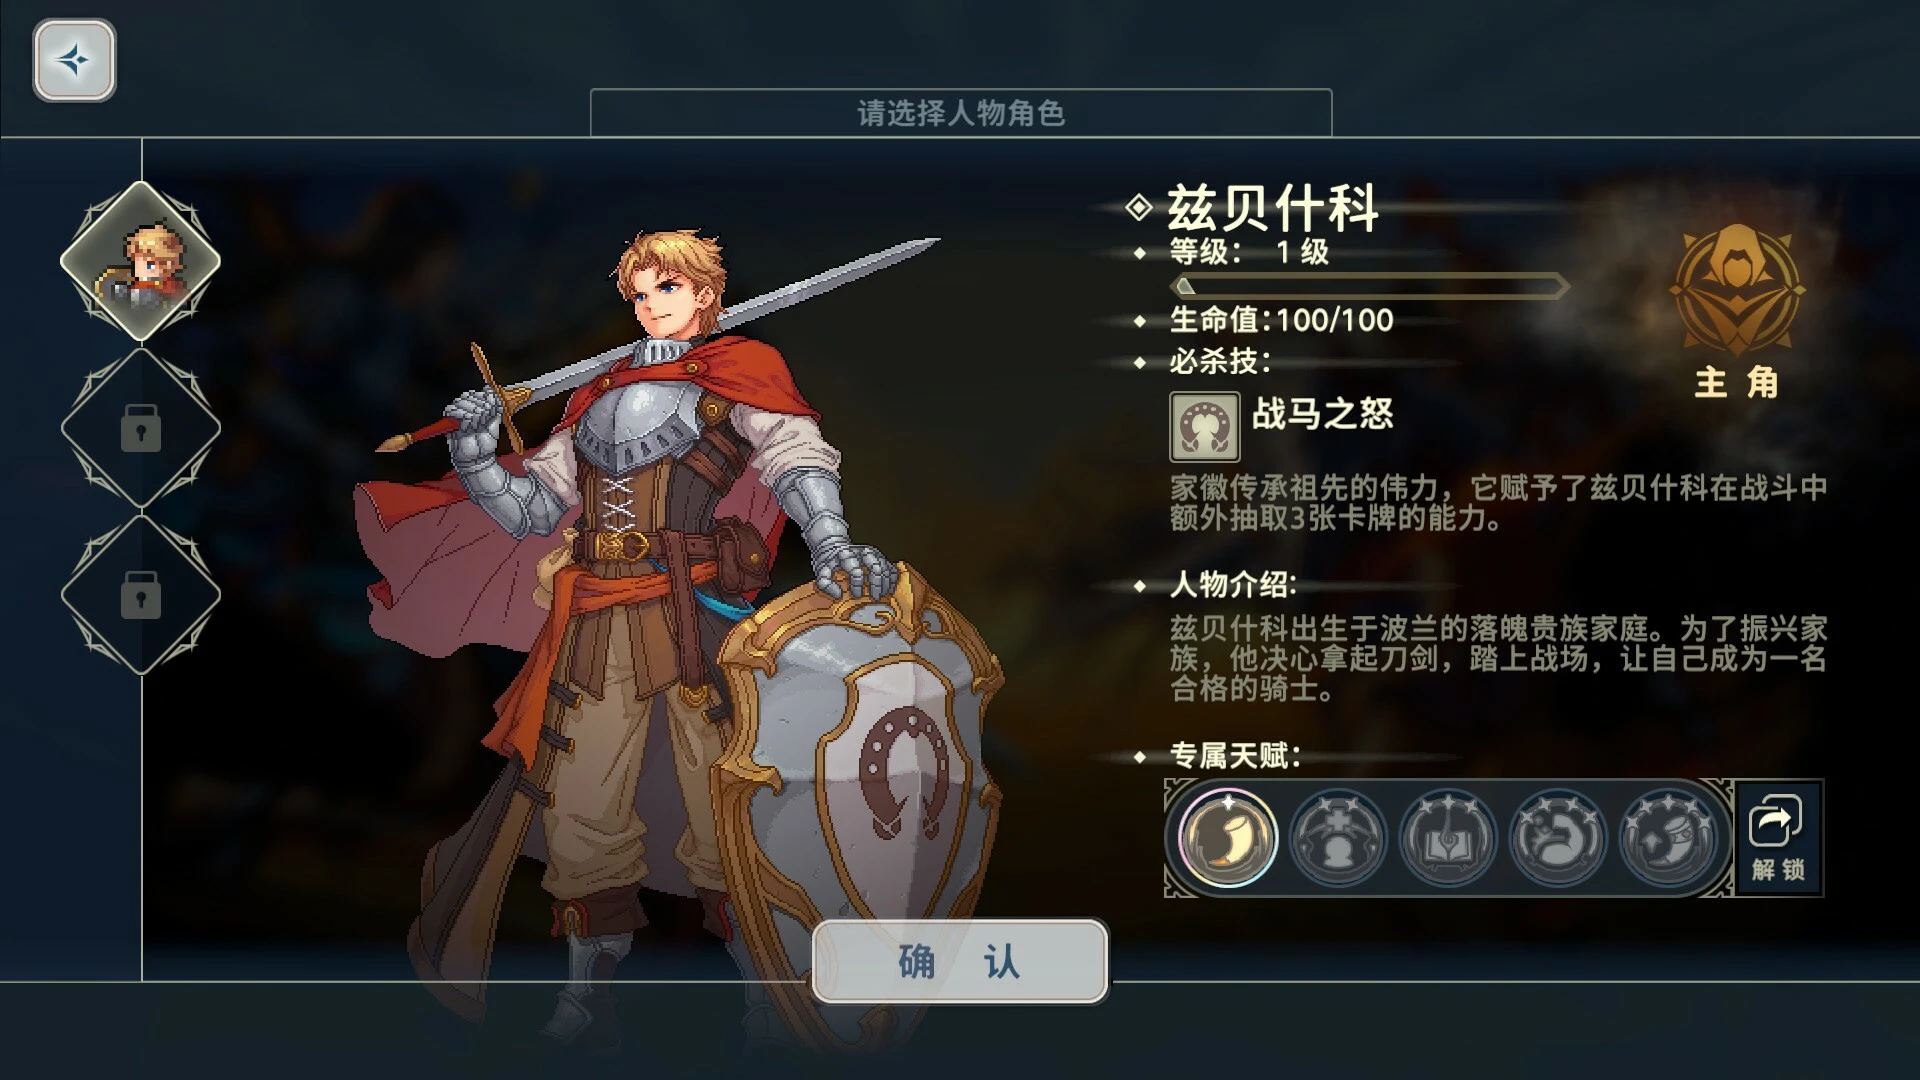Click the 请选择人物角色 title banner
This screenshot has width=1920, height=1080.
pos(961,113)
